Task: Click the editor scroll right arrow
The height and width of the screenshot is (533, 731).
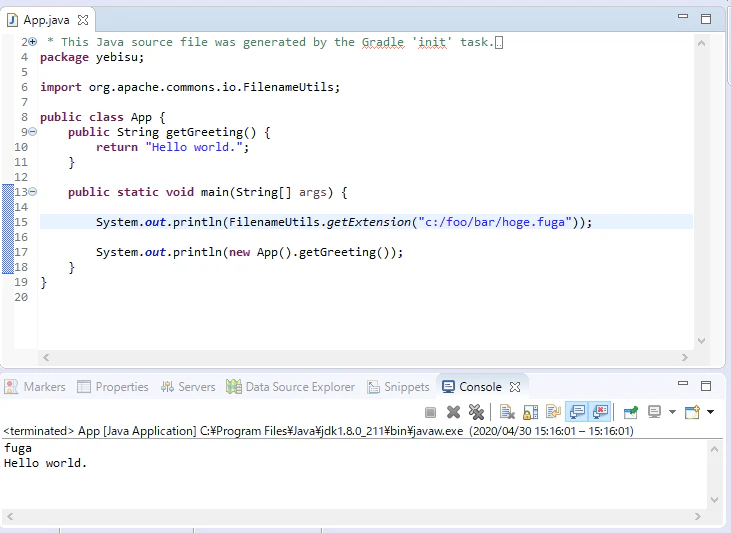Action: point(685,358)
